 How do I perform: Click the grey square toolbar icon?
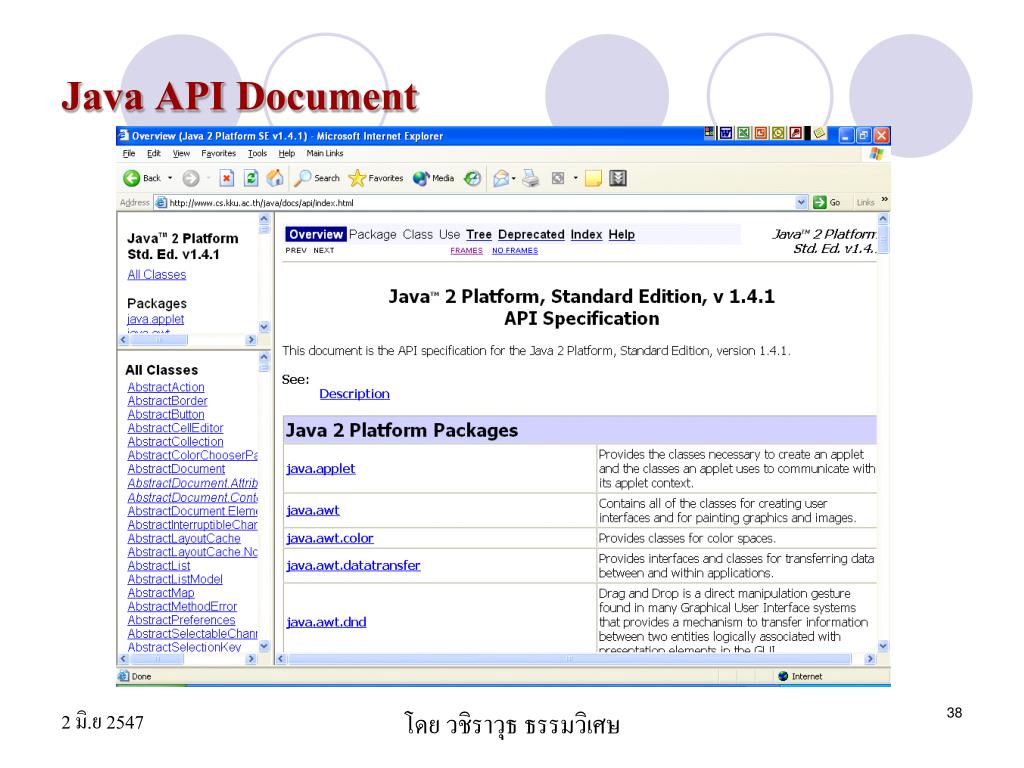click(x=558, y=178)
